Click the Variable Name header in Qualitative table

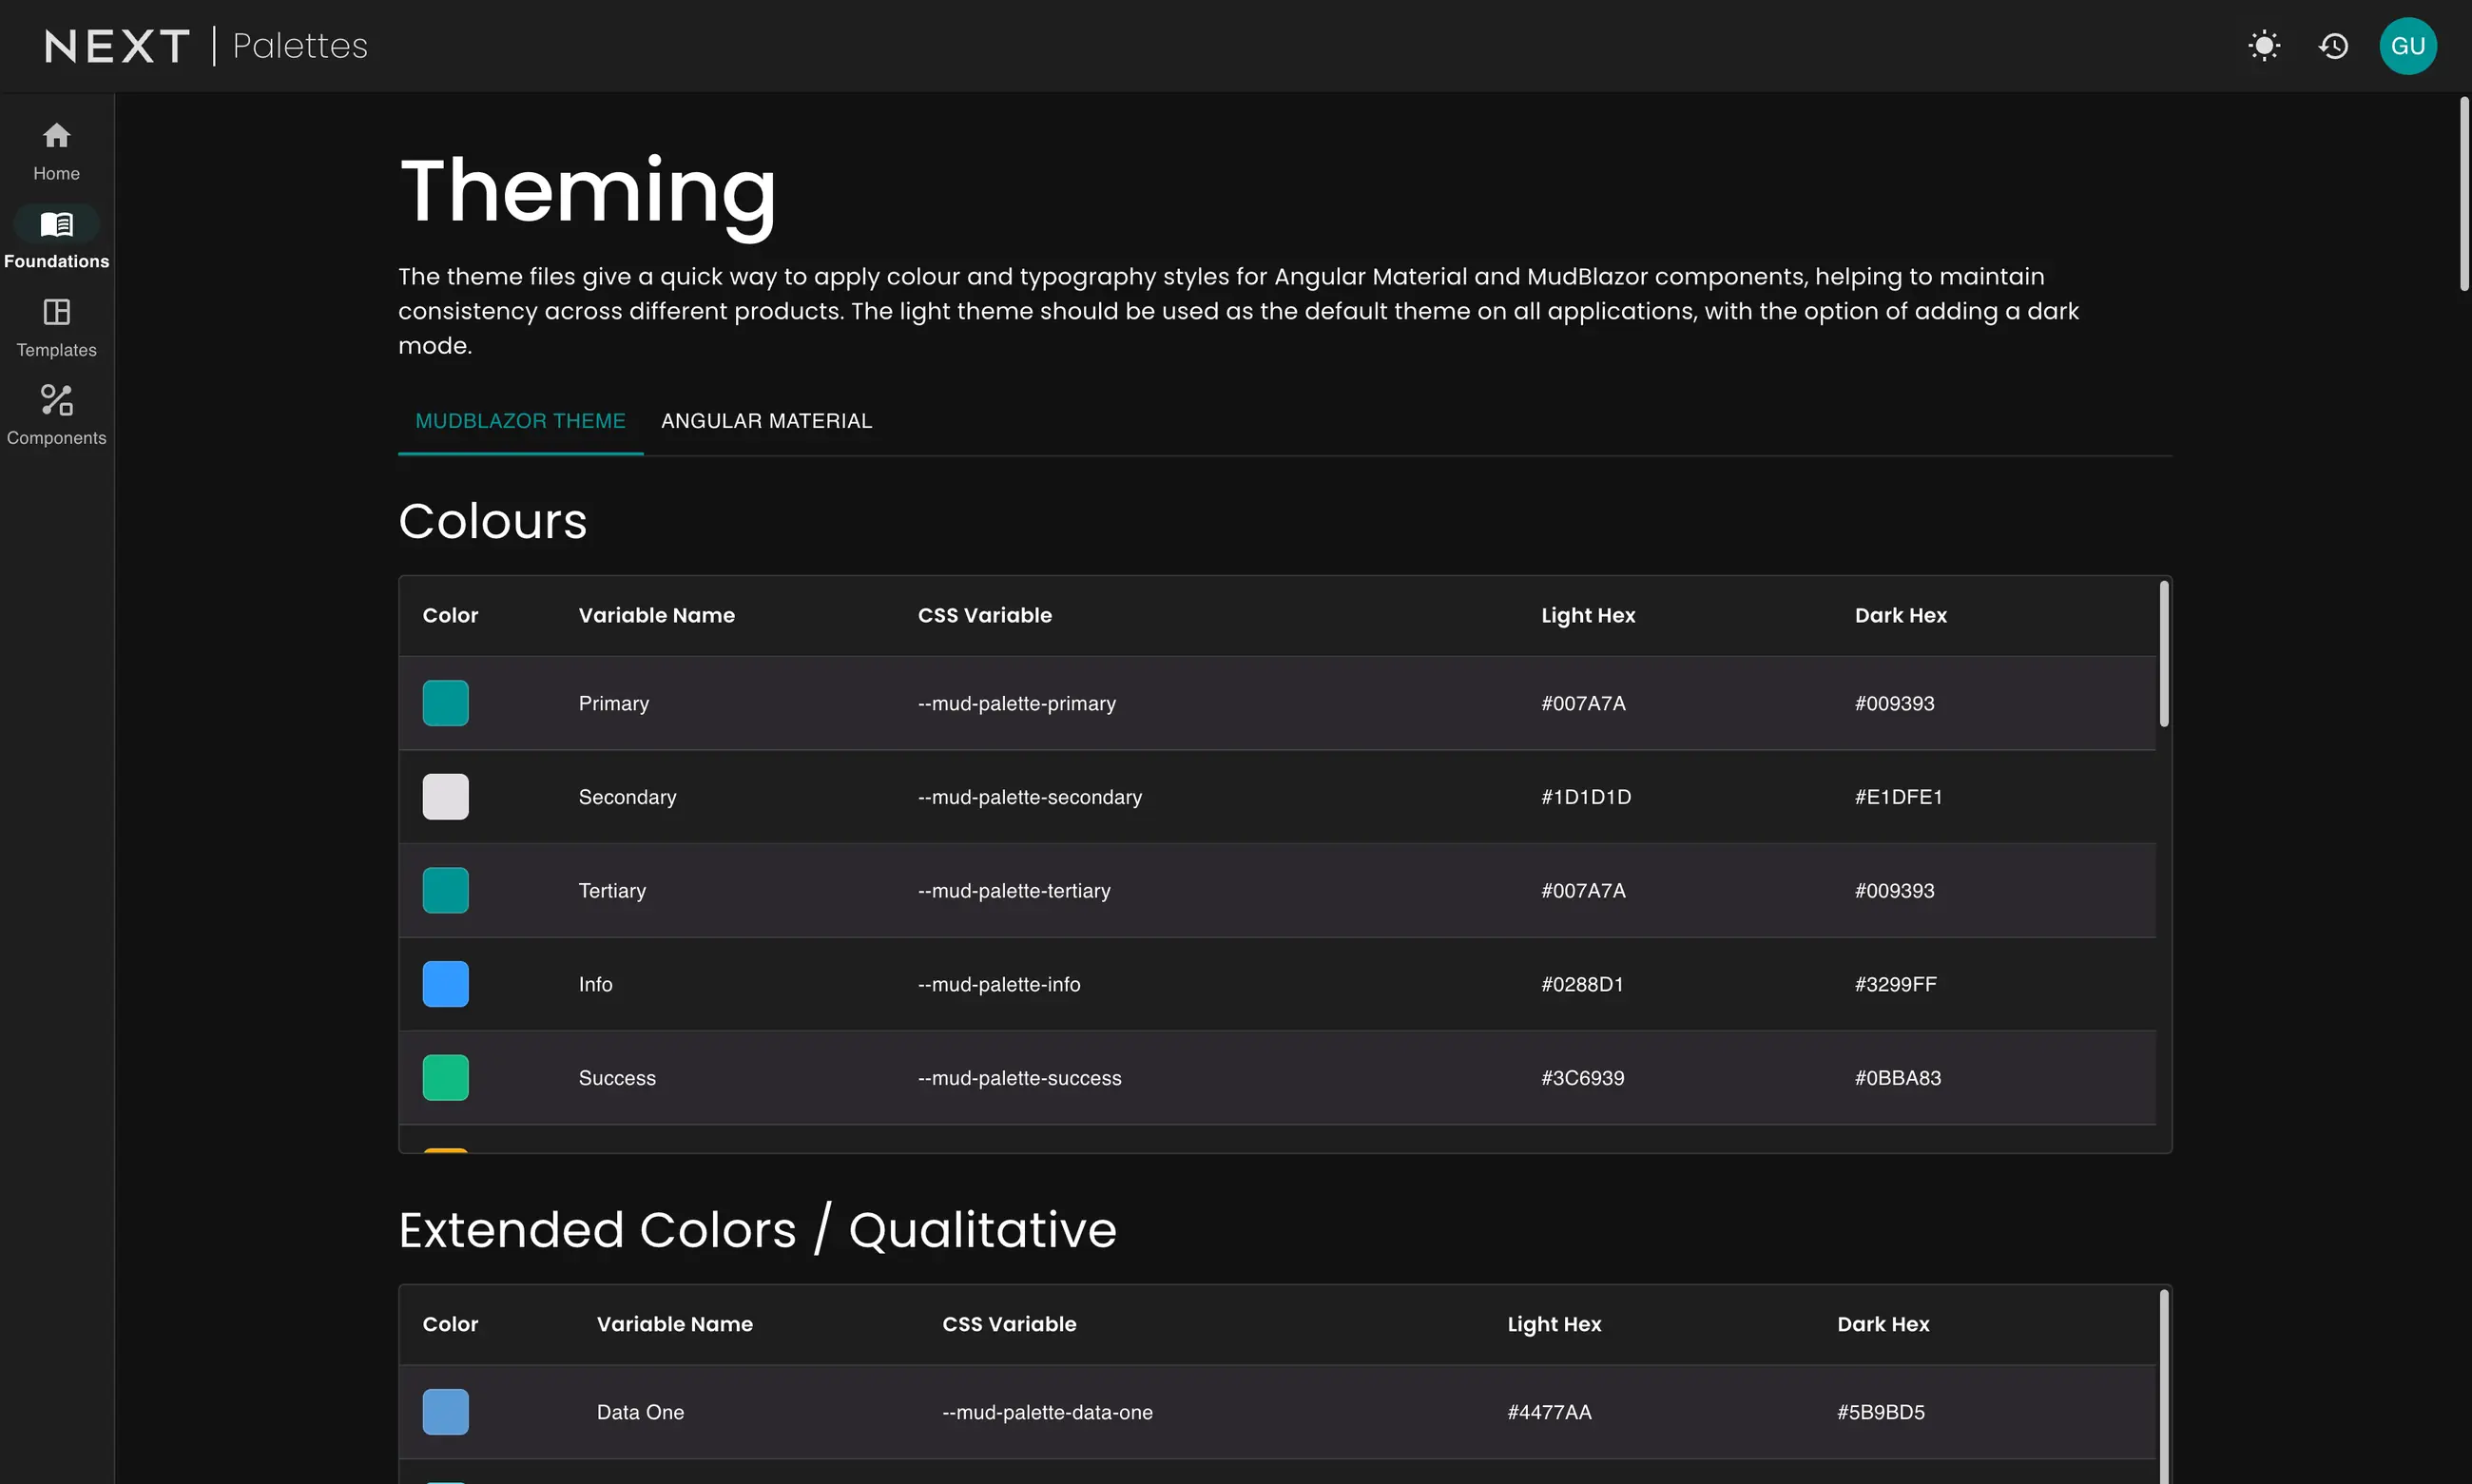coord(674,1325)
